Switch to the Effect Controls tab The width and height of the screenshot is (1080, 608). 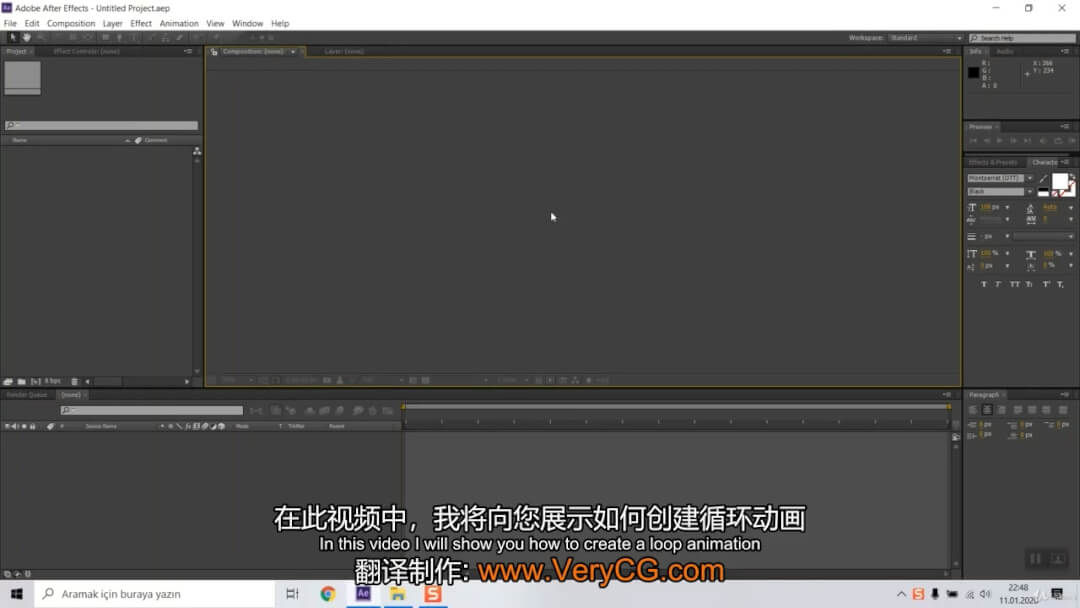coord(87,52)
